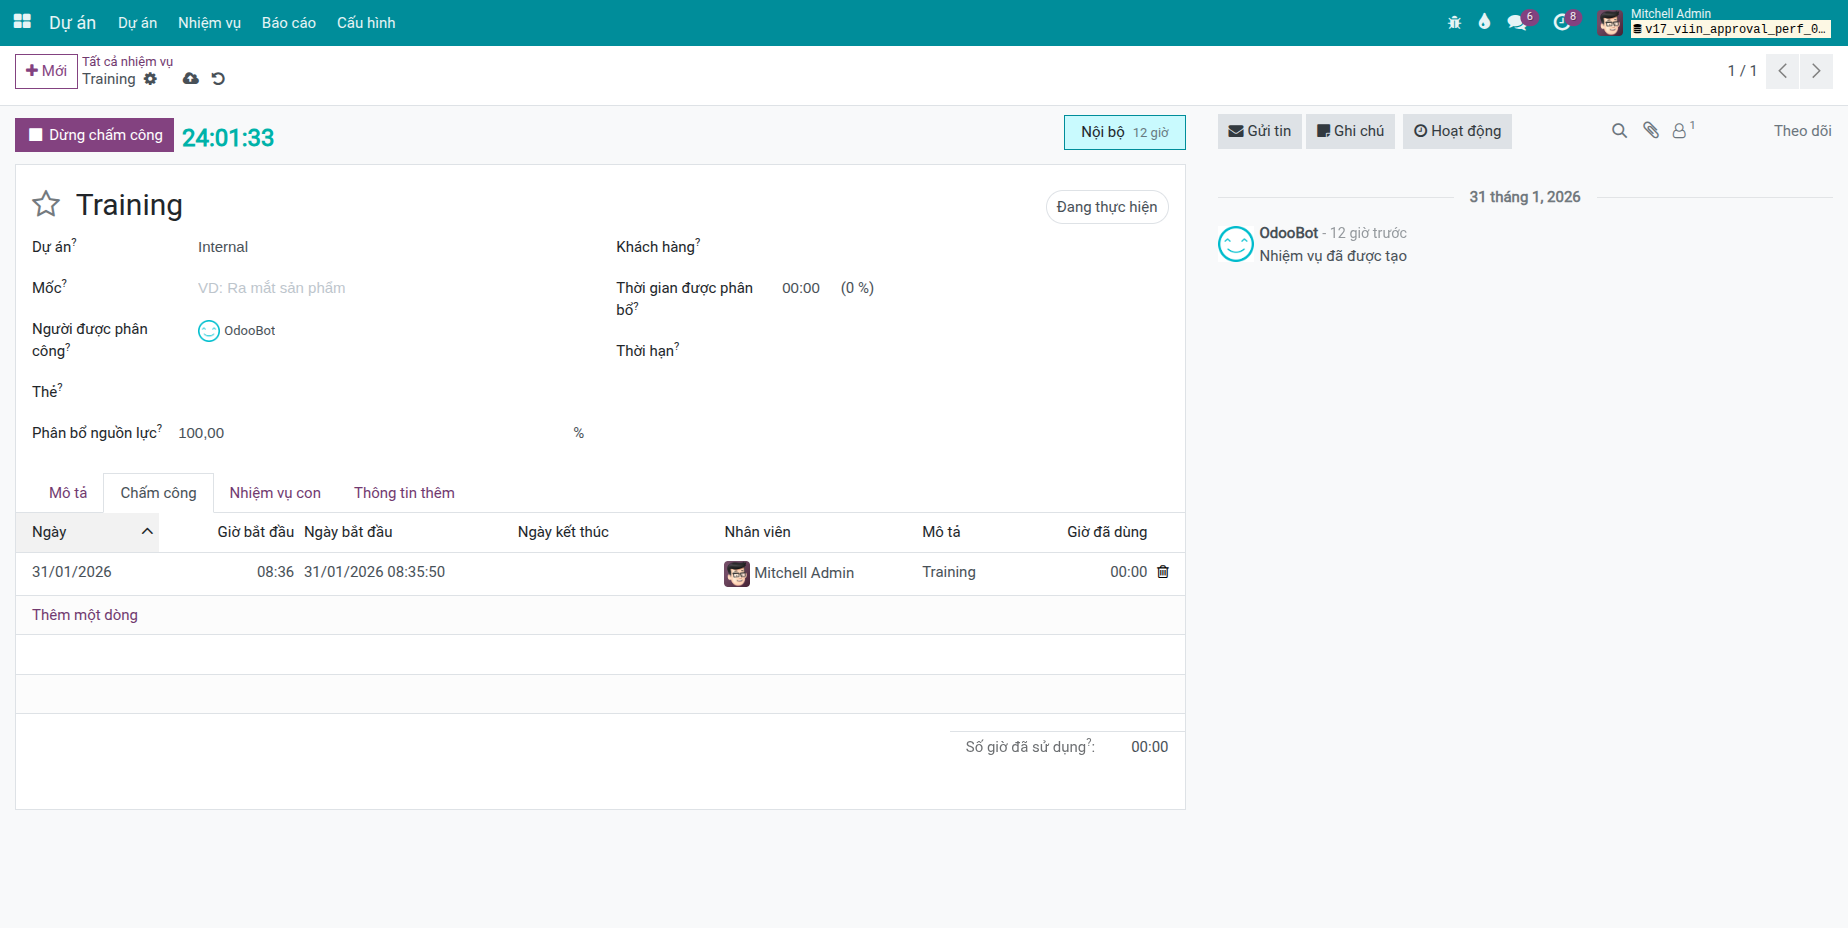This screenshot has width=1848, height=928.
Task: Toggle followers list with the person icon
Action: click(x=1680, y=130)
